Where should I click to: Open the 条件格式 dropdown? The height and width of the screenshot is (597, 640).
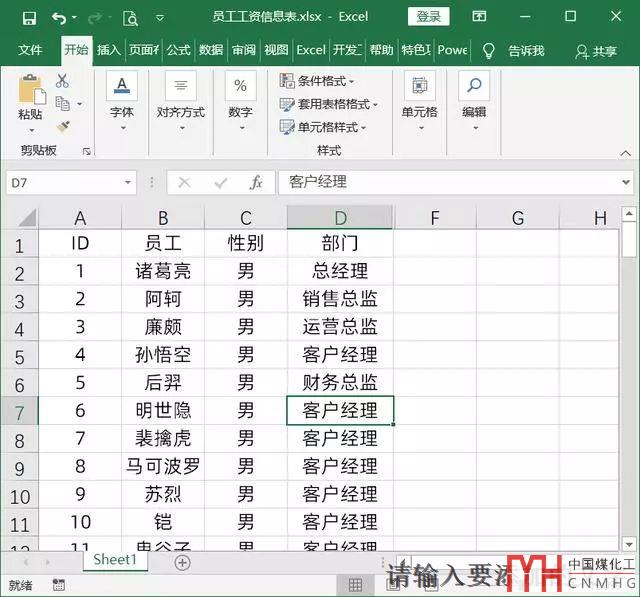318,81
